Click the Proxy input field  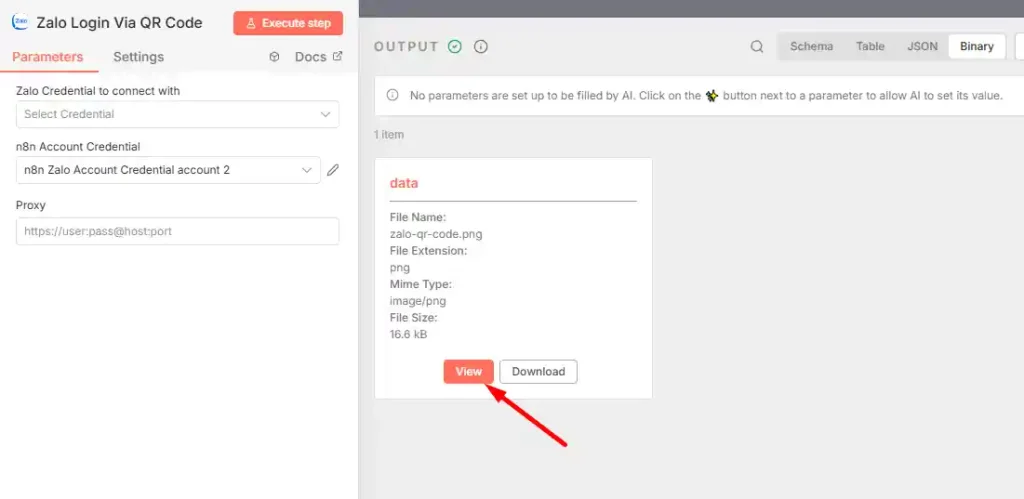(x=178, y=231)
